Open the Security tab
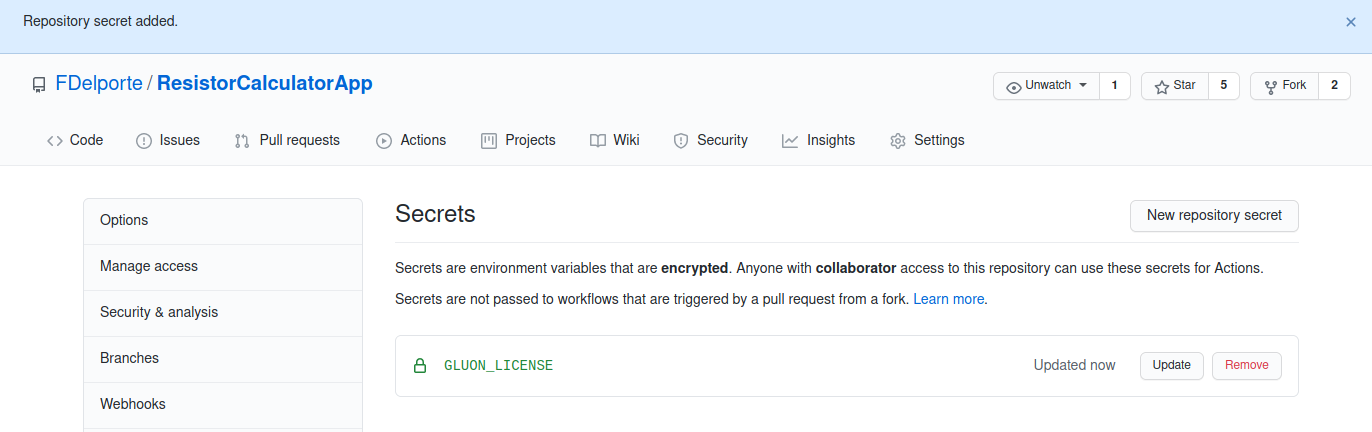This screenshot has width=1372, height=432. [x=710, y=140]
